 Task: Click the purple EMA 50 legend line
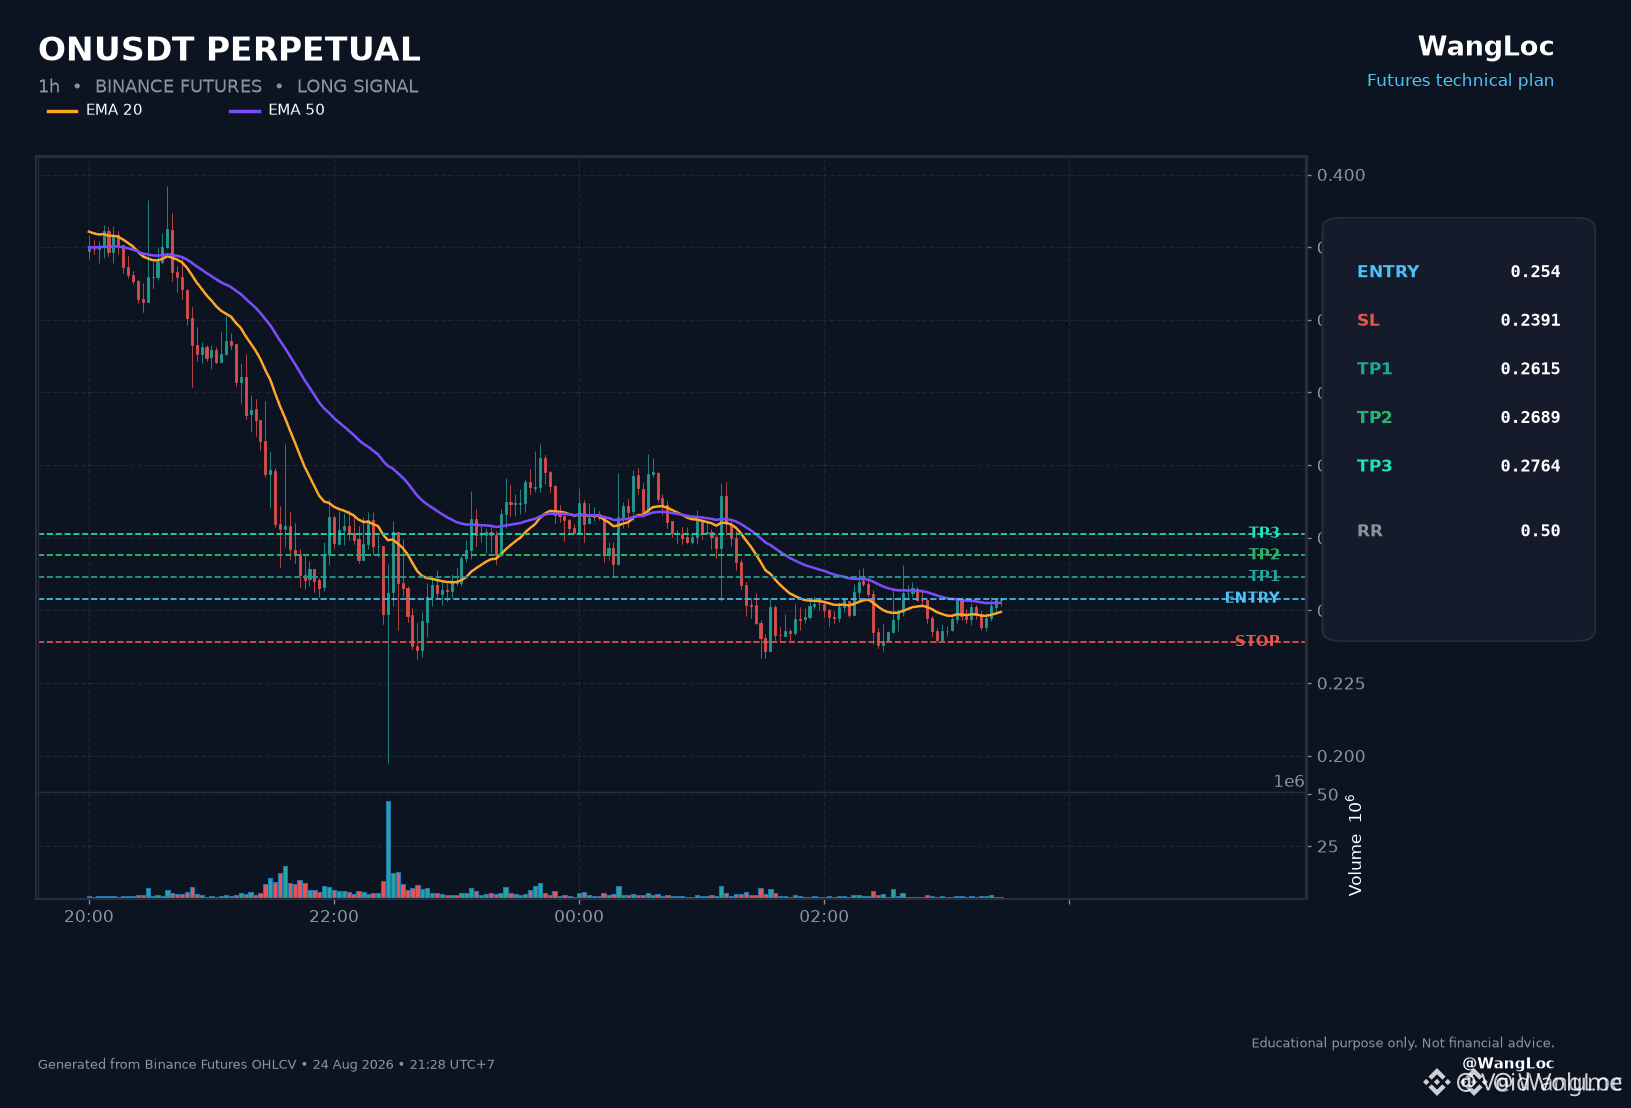tap(245, 110)
